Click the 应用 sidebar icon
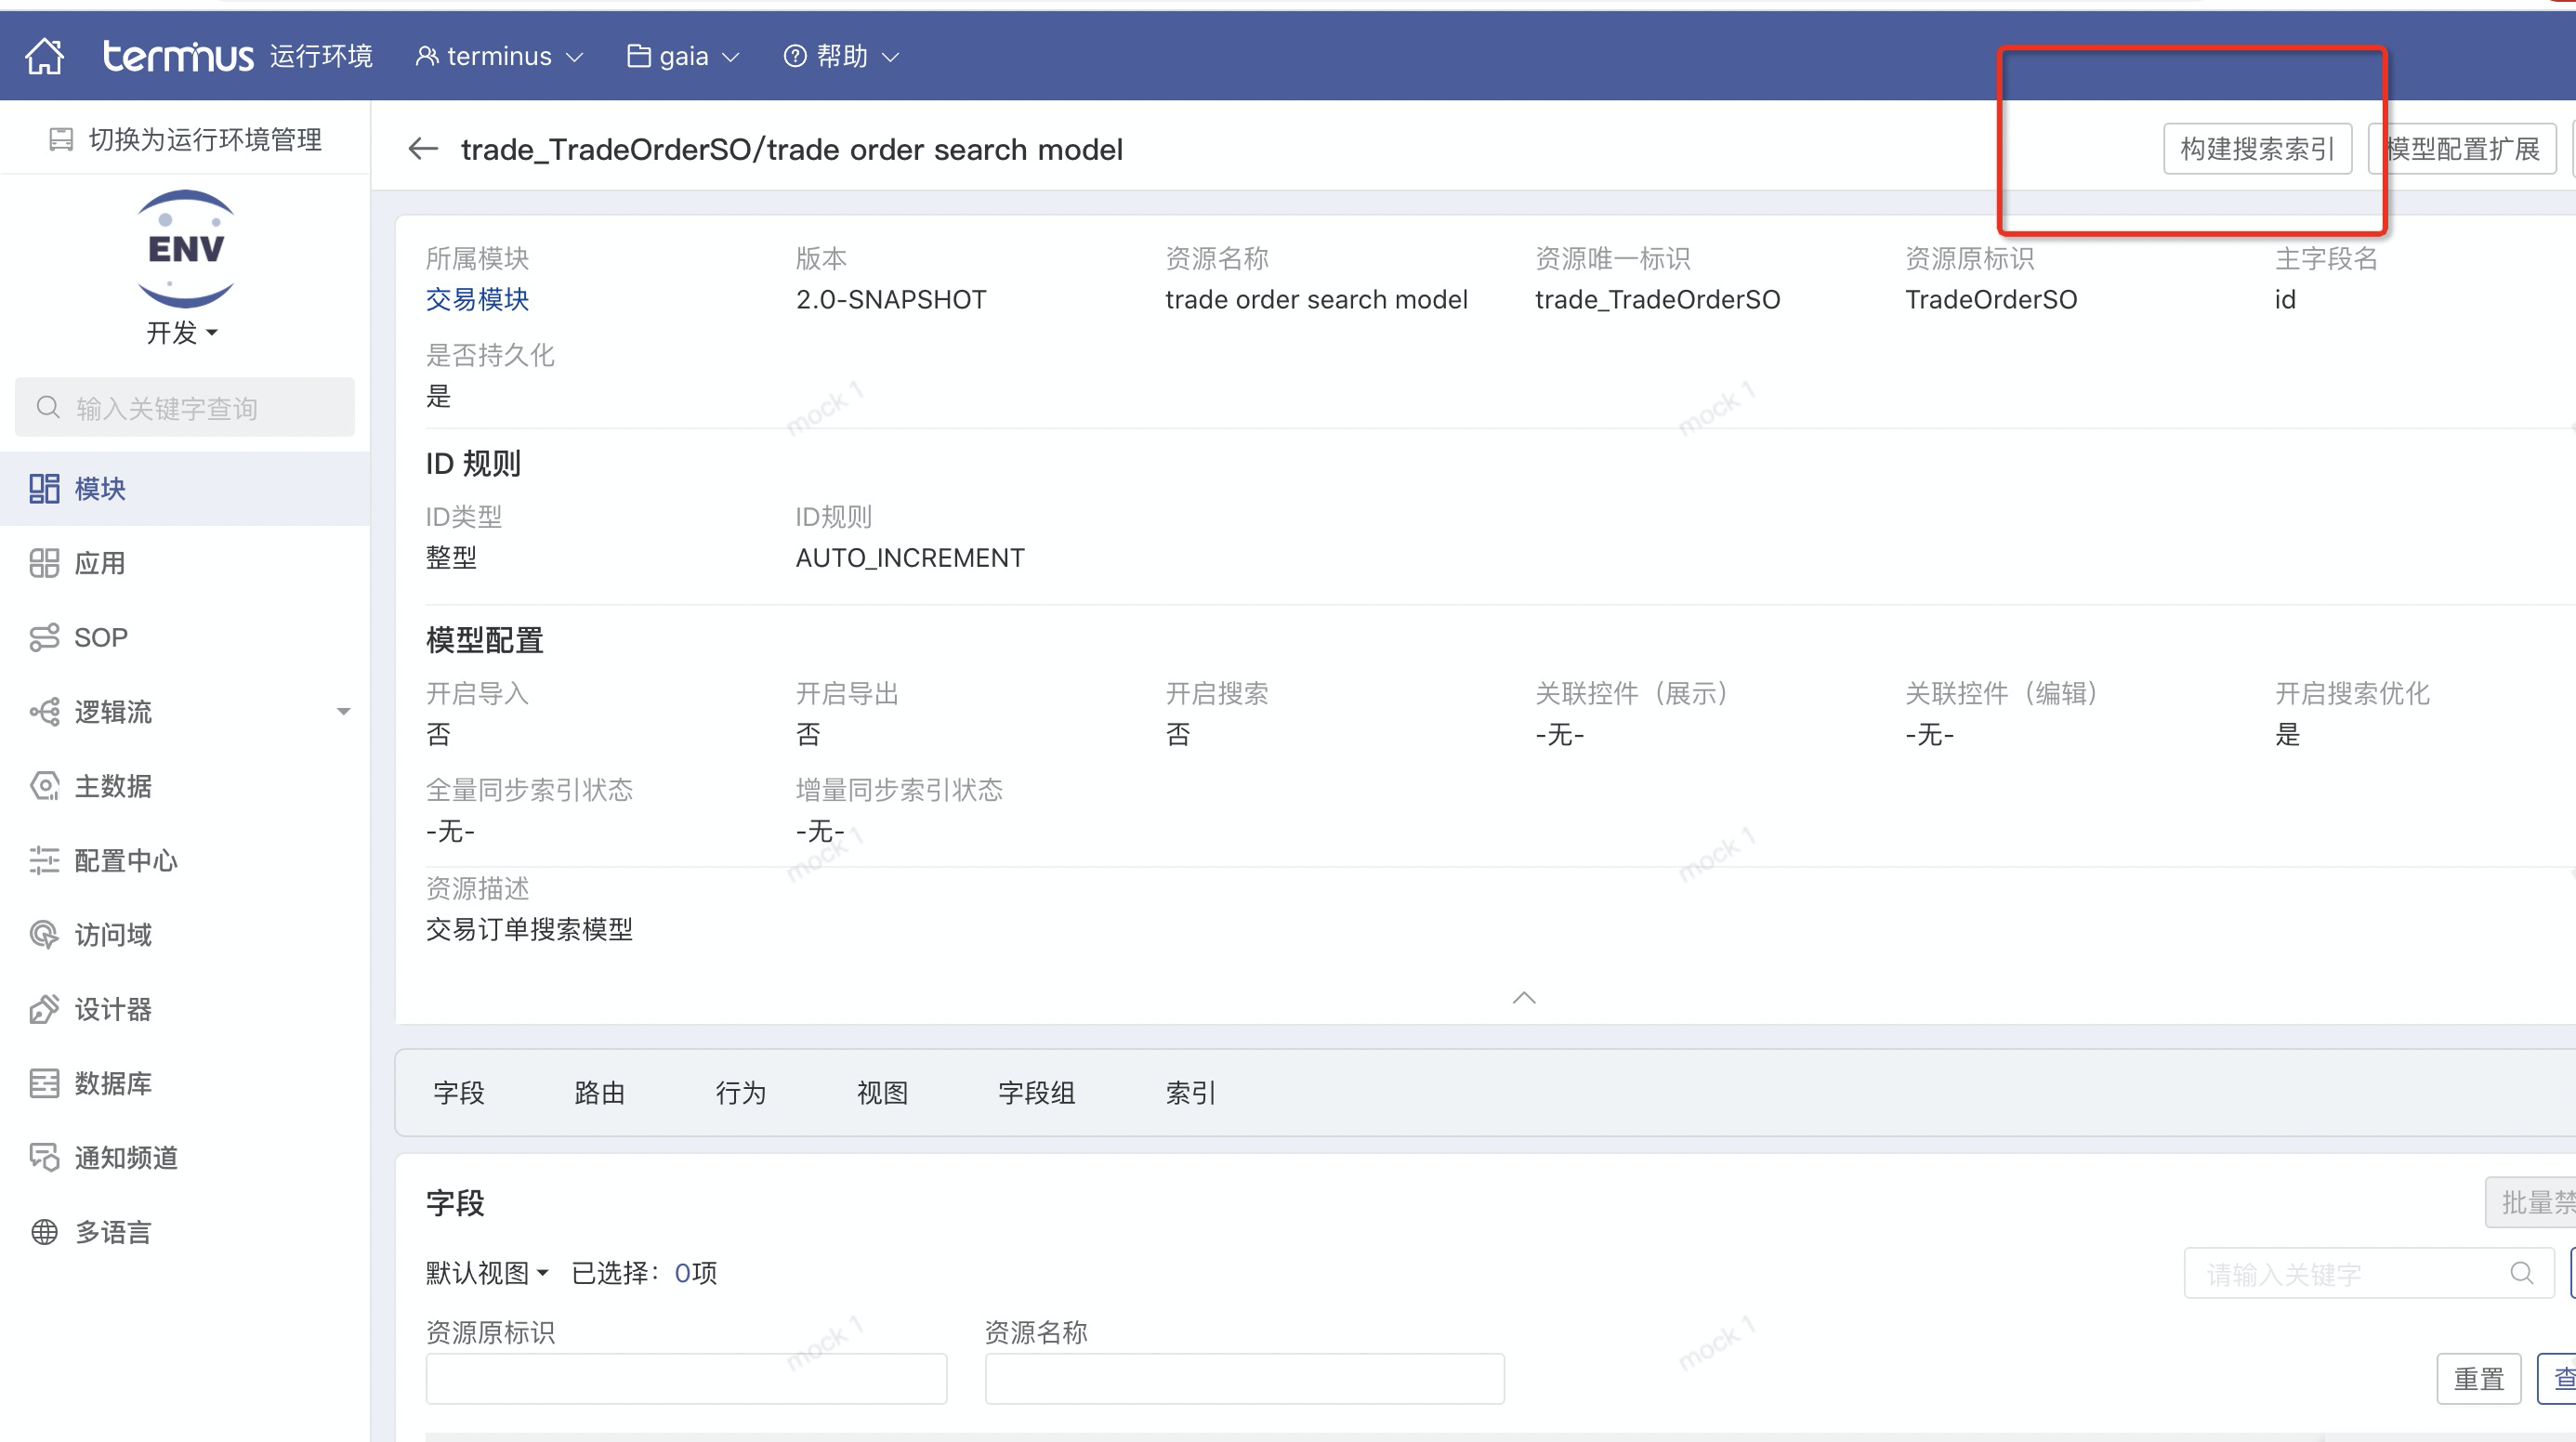Screen dimensions: 2576x1442 coord(44,563)
